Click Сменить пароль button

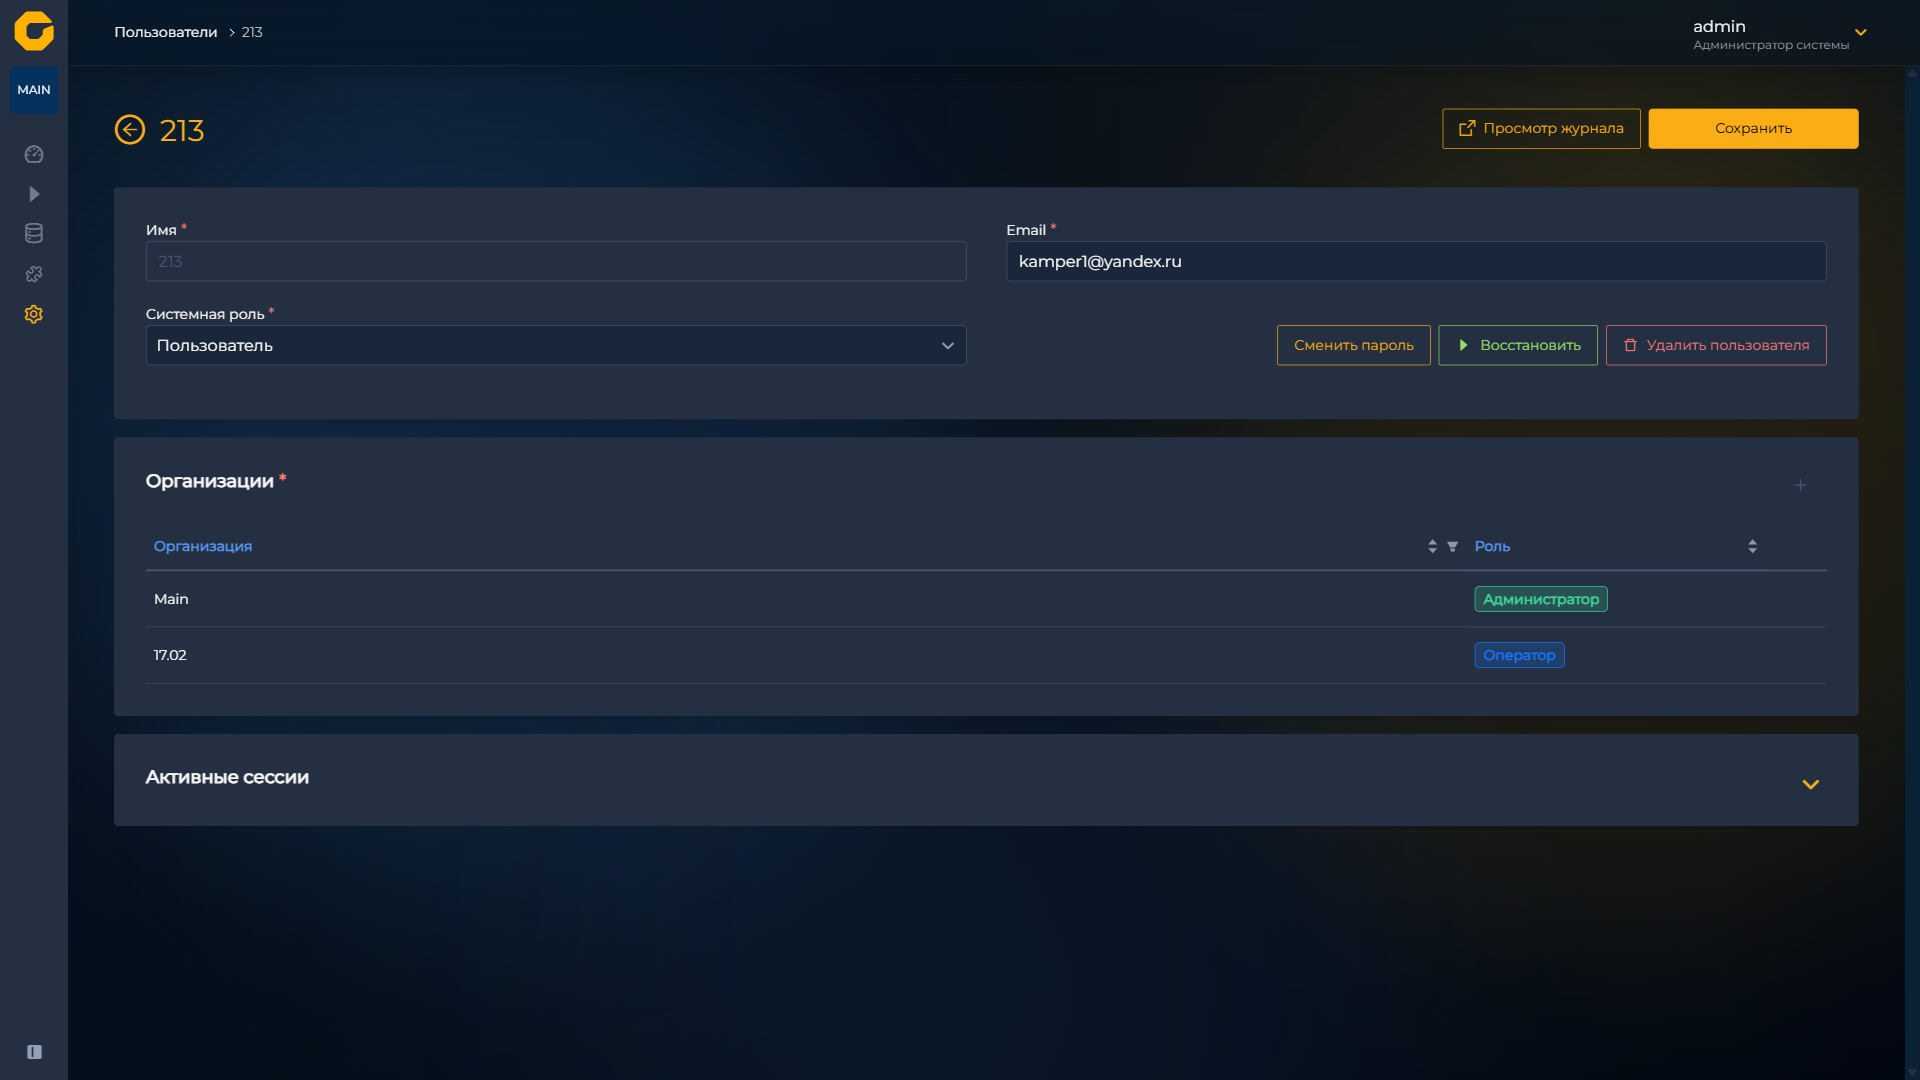point(1354,345)
